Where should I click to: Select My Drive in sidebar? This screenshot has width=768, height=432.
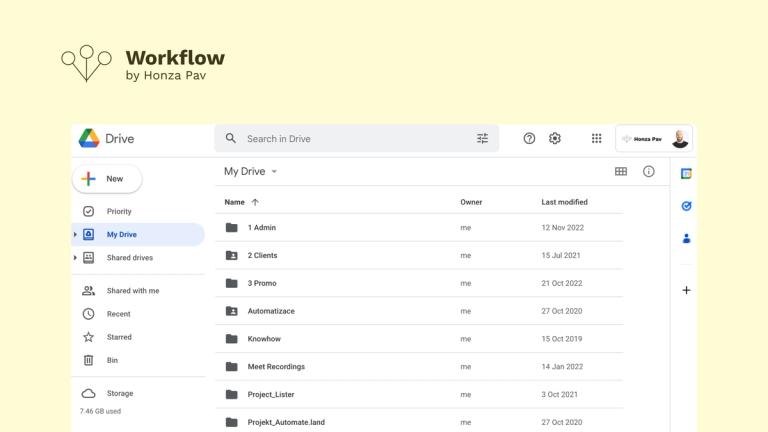(138, 235)
